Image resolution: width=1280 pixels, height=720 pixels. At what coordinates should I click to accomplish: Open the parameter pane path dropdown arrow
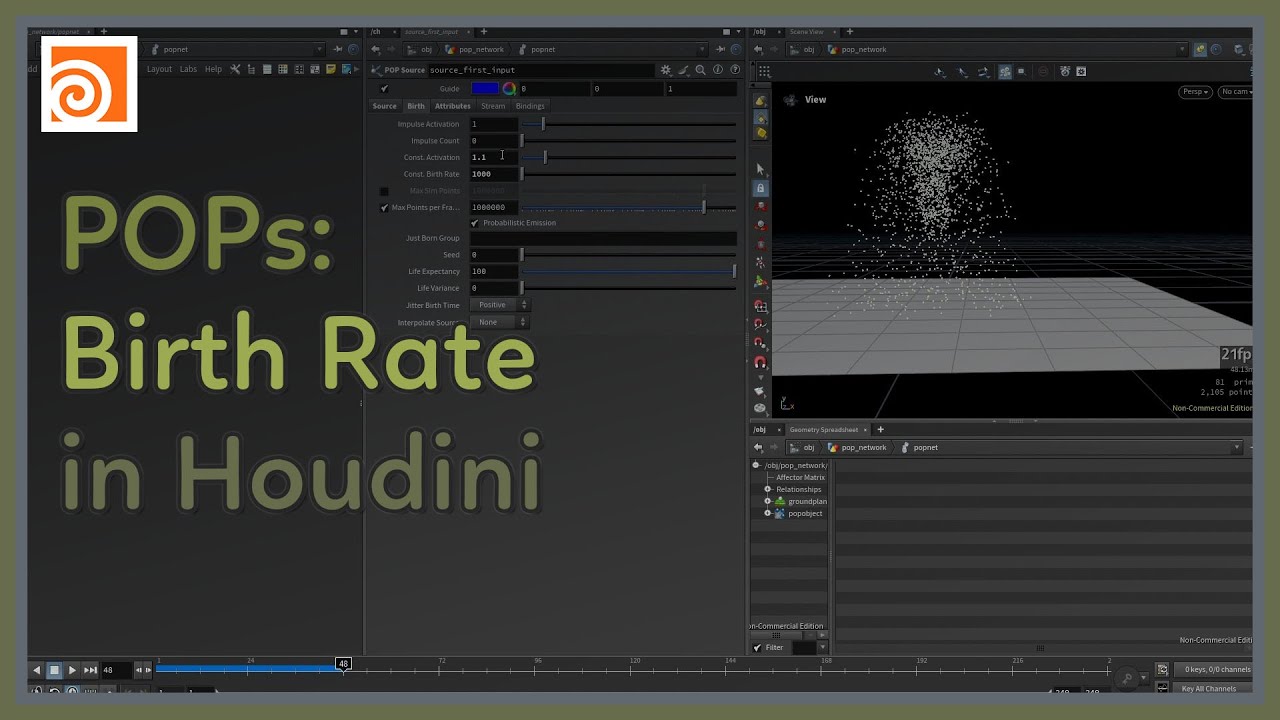(703, 49)
